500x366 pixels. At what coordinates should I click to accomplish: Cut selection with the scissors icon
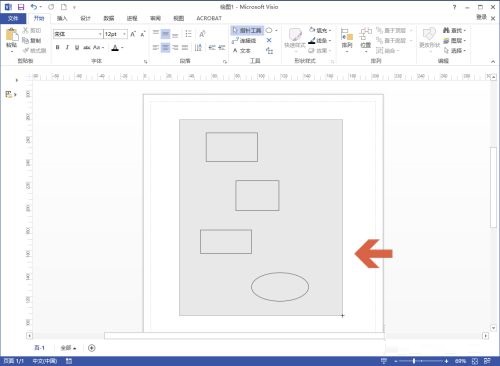click(x=32, y=30)
